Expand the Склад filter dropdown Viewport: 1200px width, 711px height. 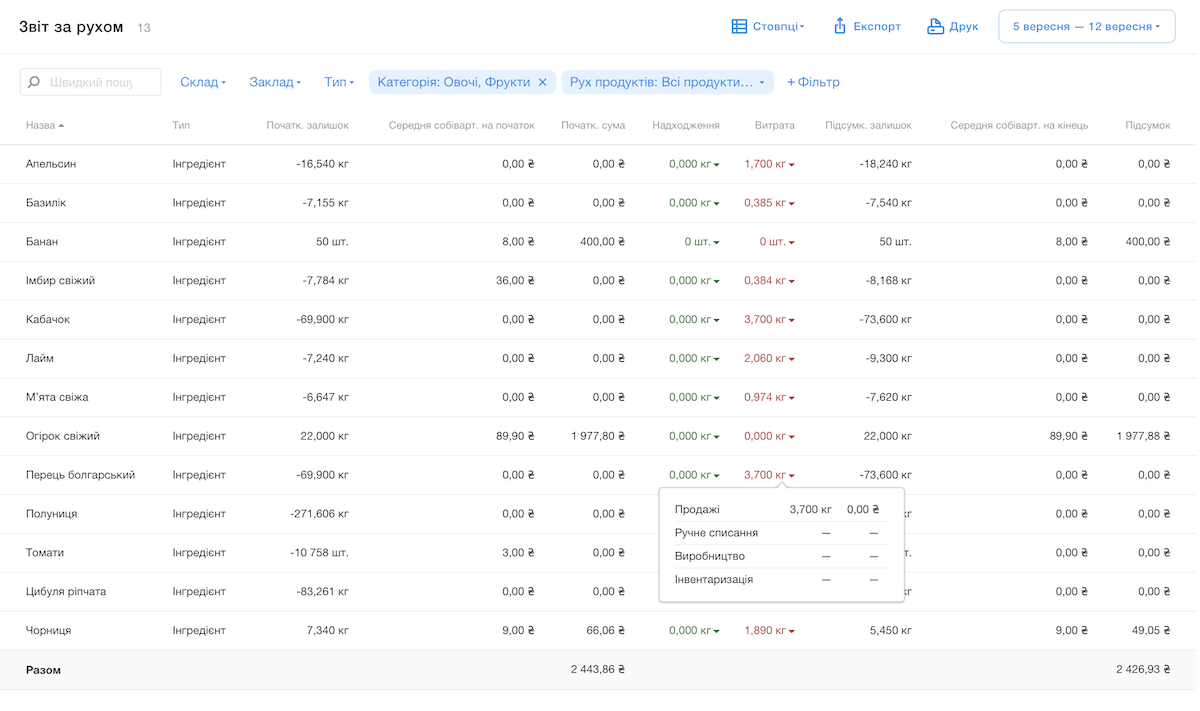tap(203, 83)
